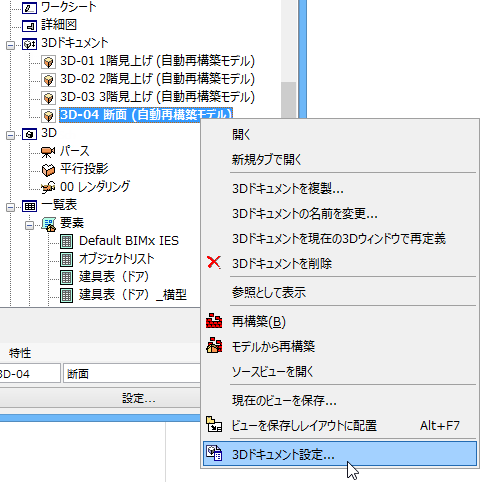This screenshot has width=483, height=482.
Task: Click the 3D-03 3階見上げ document icon
Action: coord(49,98)
